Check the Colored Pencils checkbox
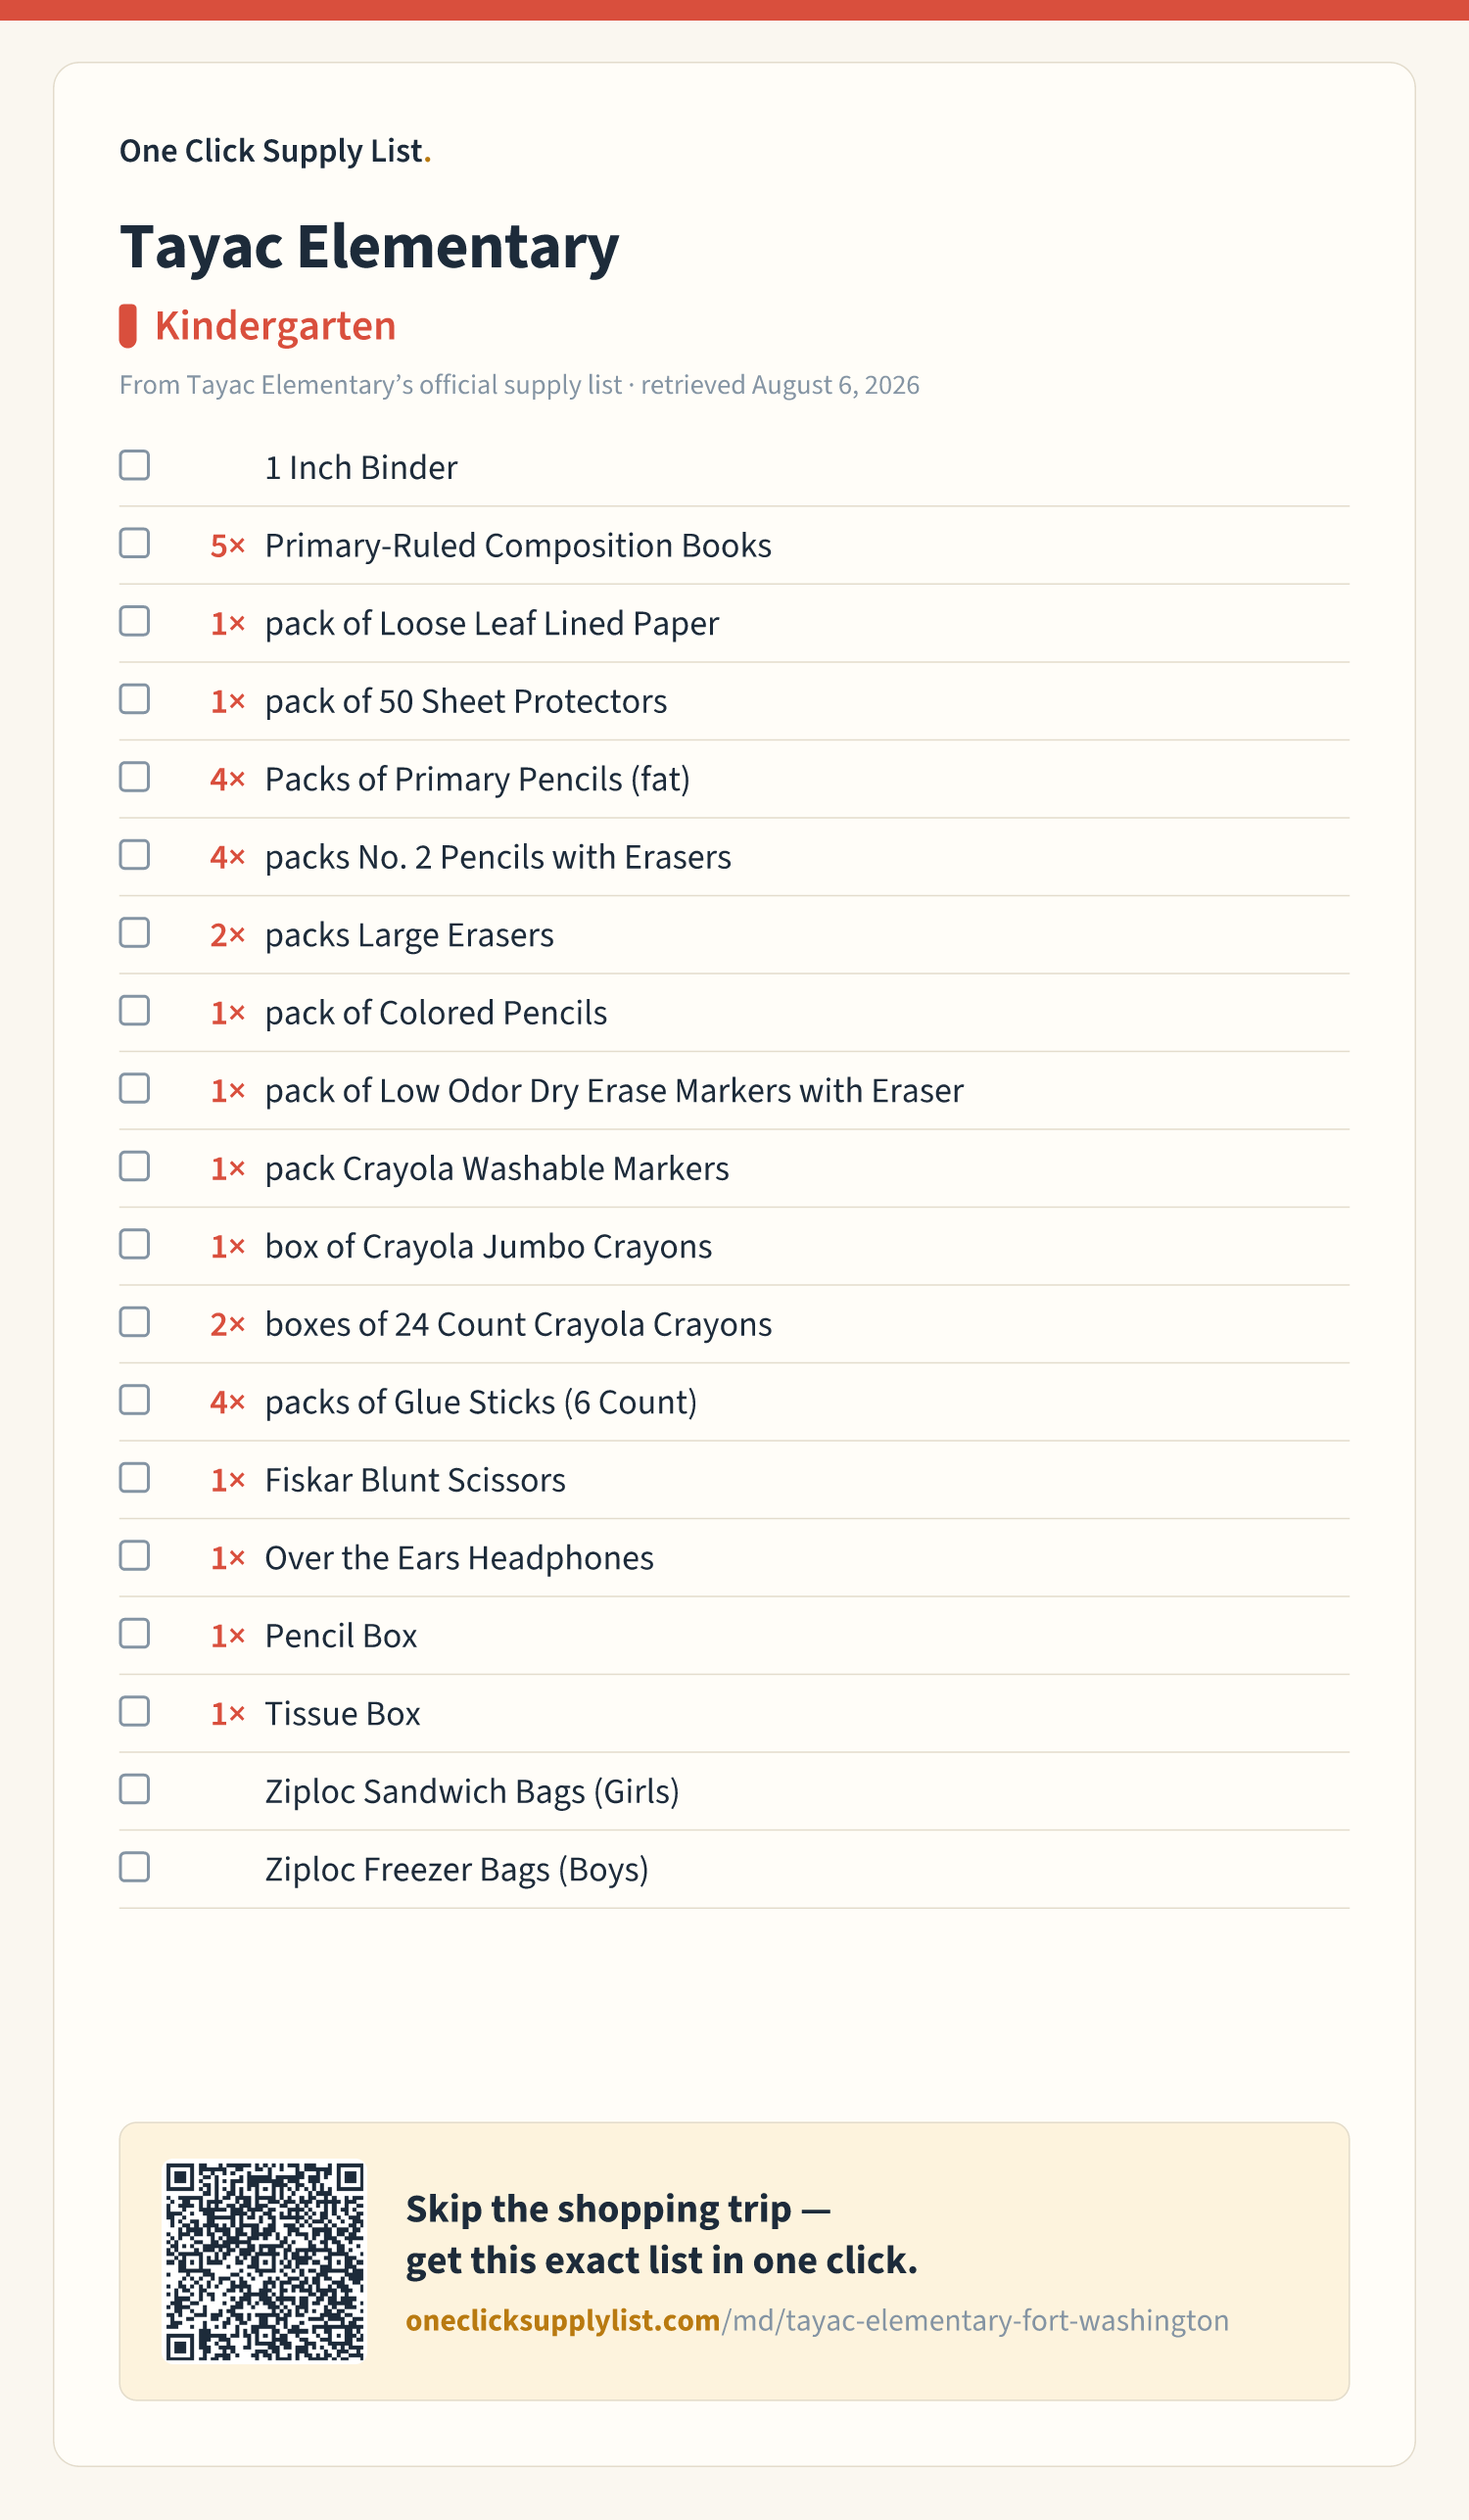The height and width of the screenshot is (2520, 1469). pos(134,1011)
